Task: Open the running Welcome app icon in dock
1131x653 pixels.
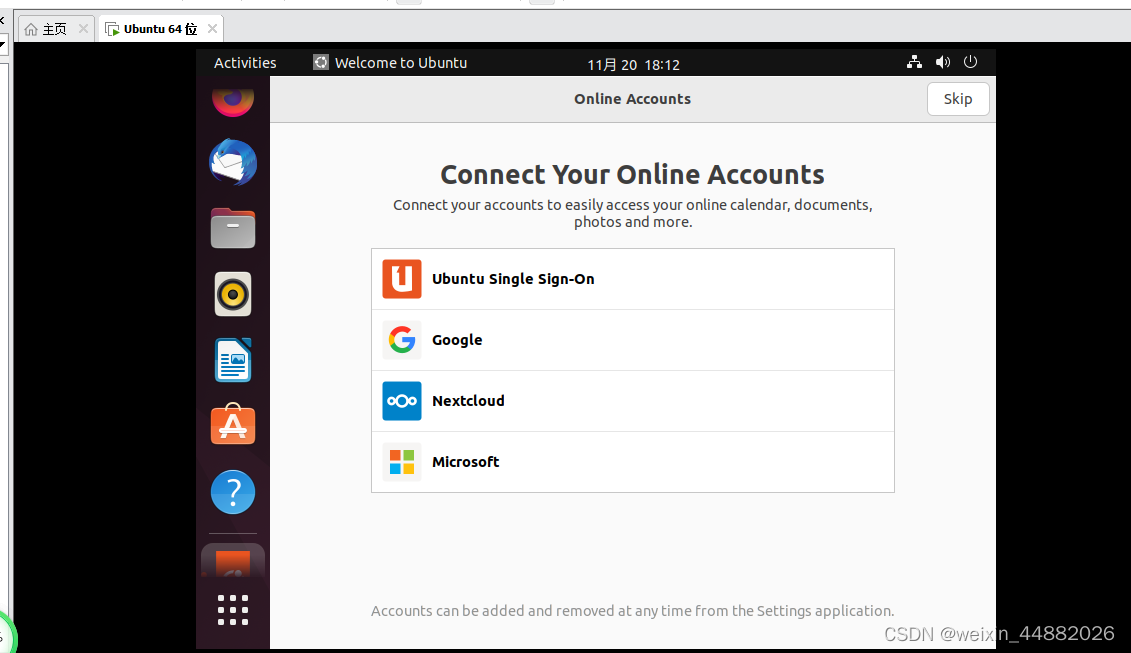Action: [232, 561]
